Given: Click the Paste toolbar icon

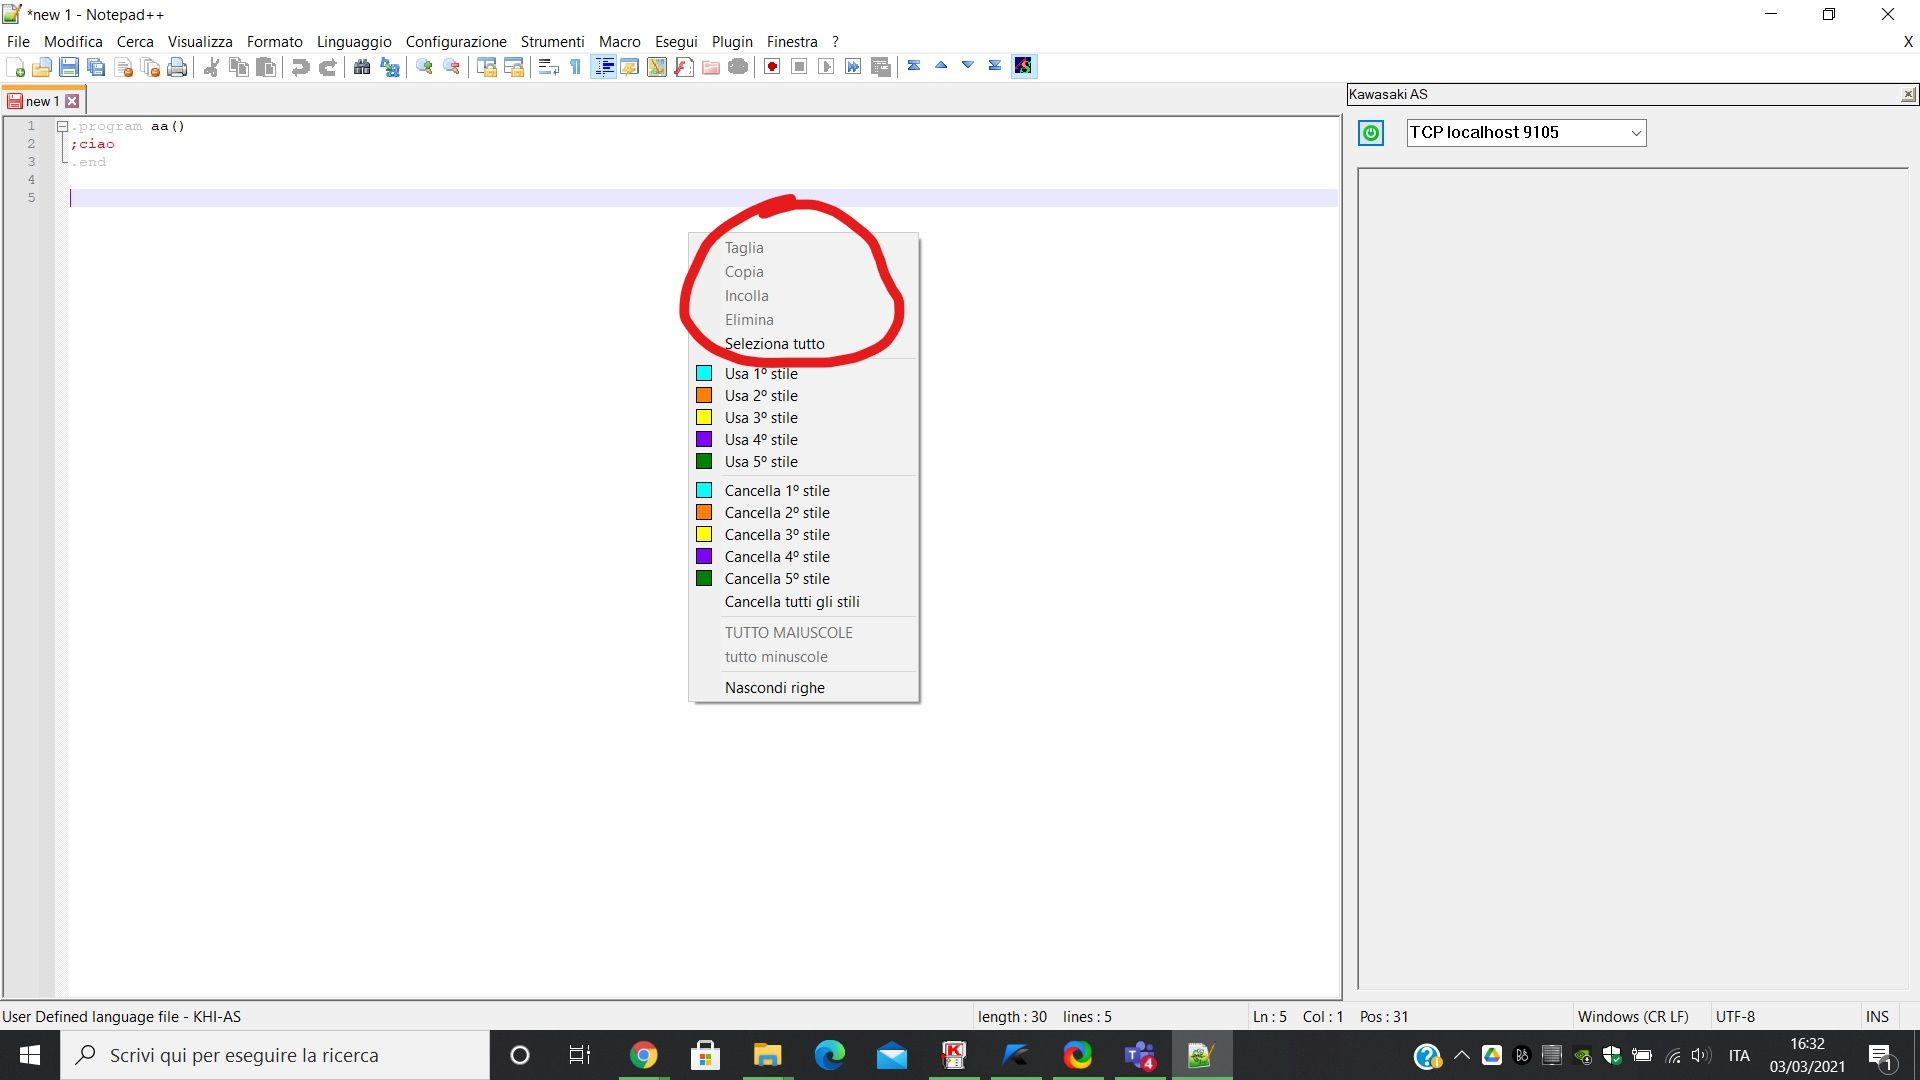Looking at the screenshot, I should (265, 67).
